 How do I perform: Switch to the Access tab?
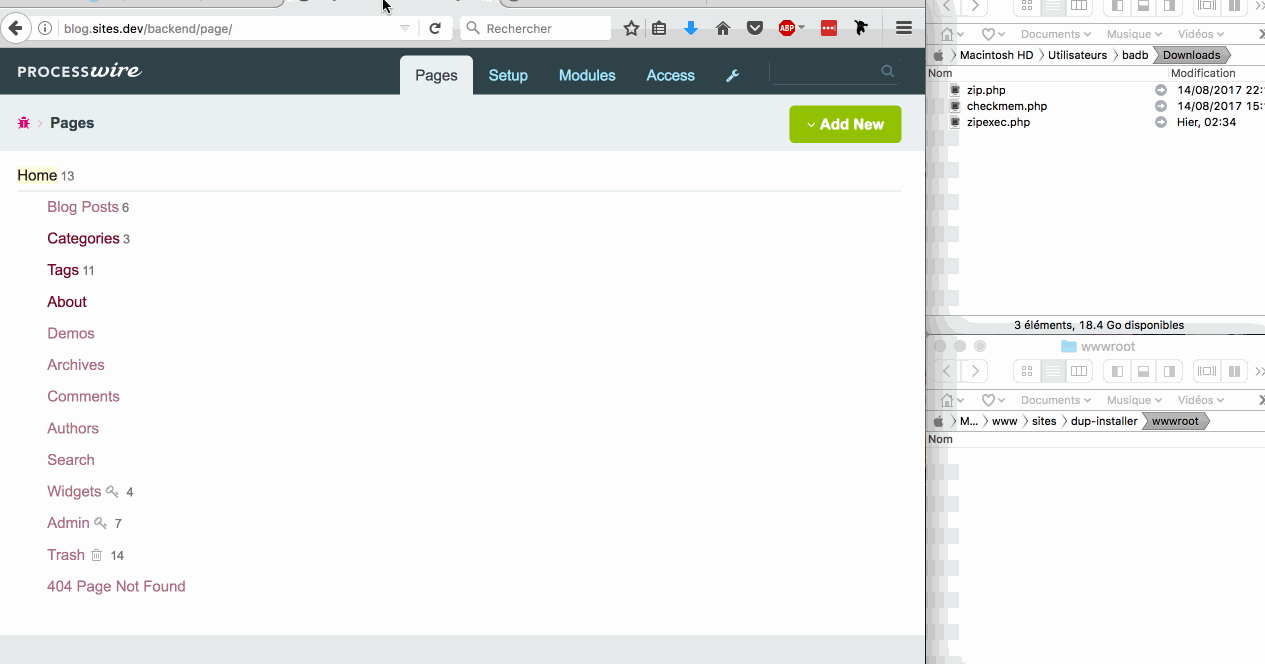[670, 74]
